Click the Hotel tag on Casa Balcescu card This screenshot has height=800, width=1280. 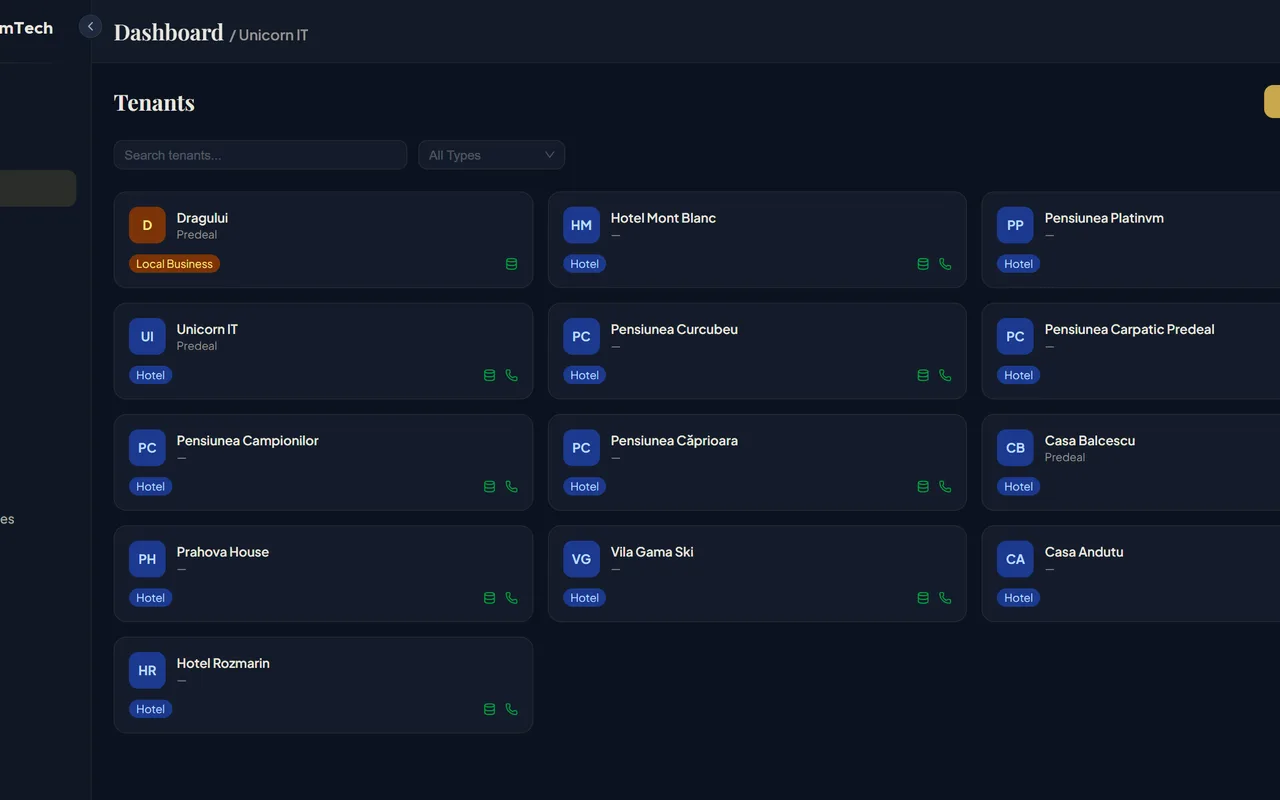[1018, 486]
